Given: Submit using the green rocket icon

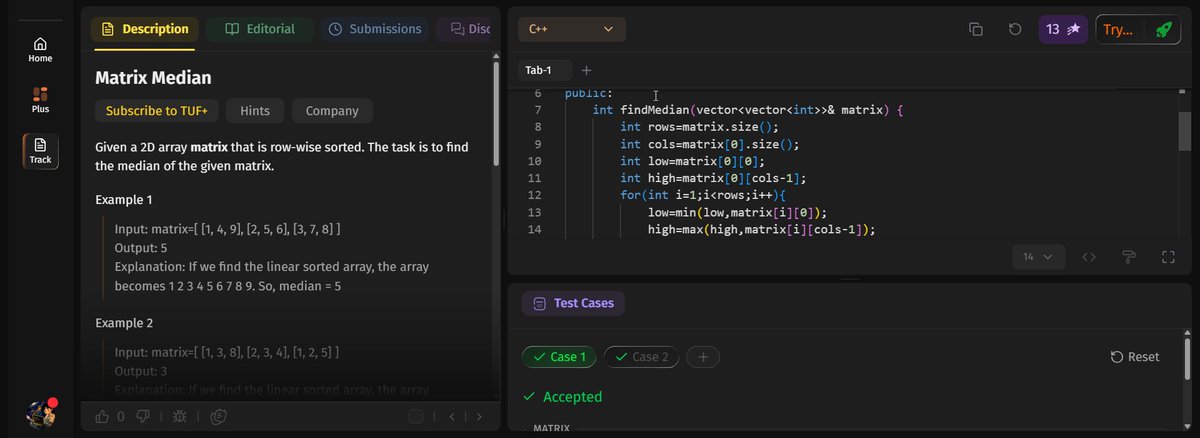Looking at the screenshot, I should pyautogui.click(x=1163, y=29).
